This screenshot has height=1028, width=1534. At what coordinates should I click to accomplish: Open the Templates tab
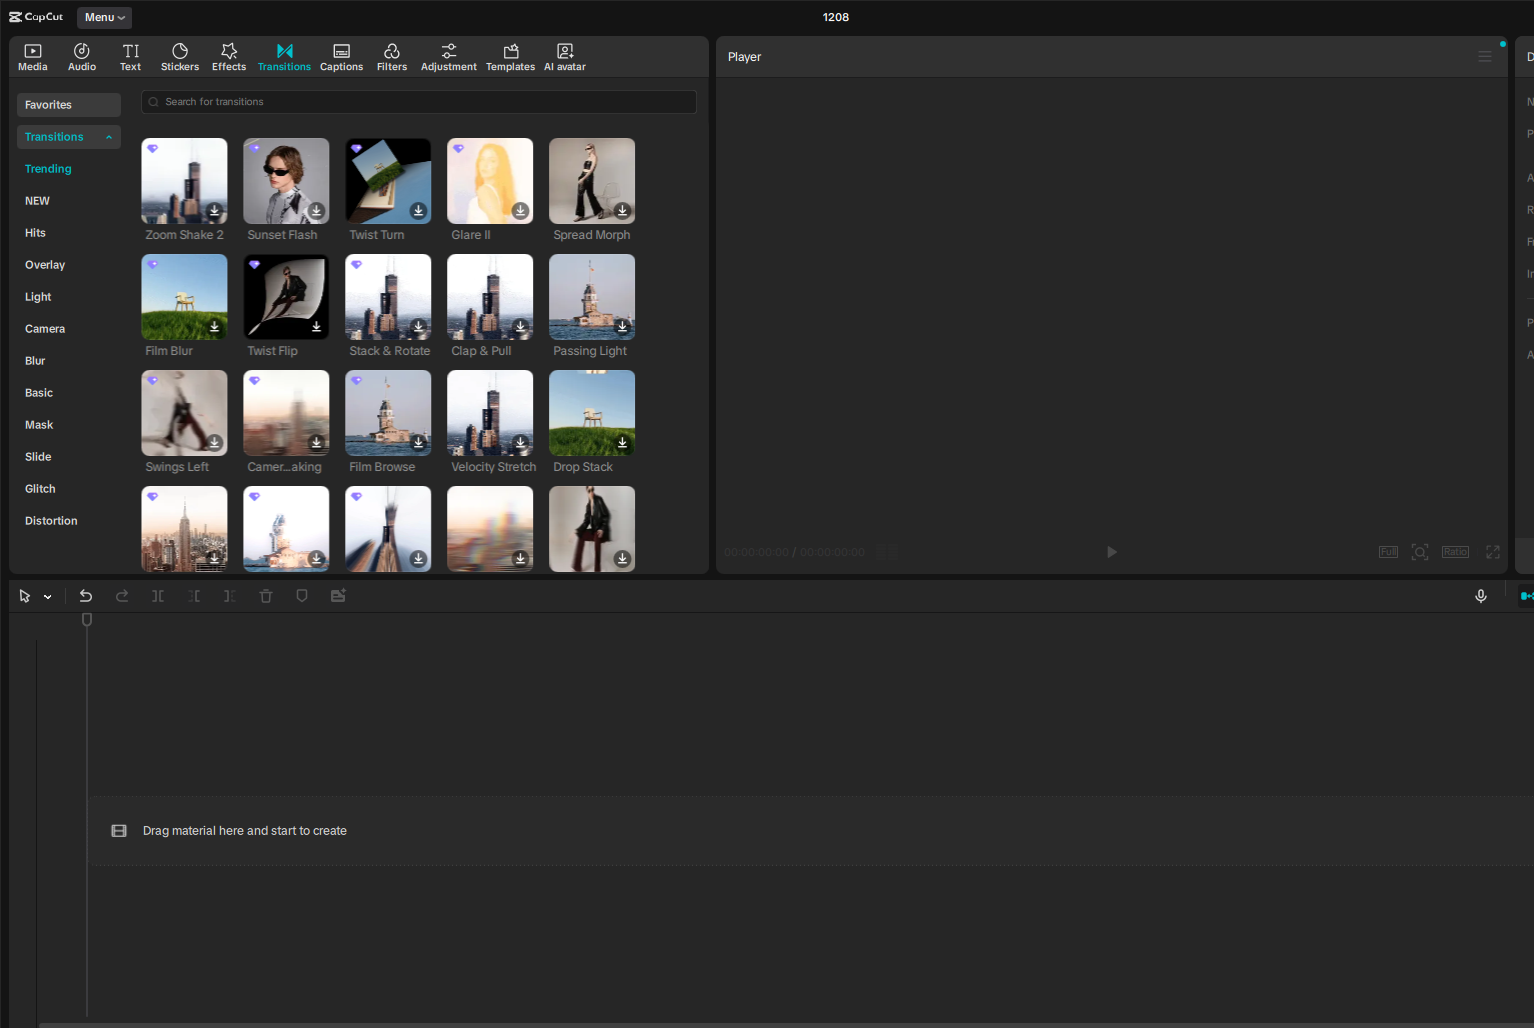pyautogui.click(x=510, y=56)
